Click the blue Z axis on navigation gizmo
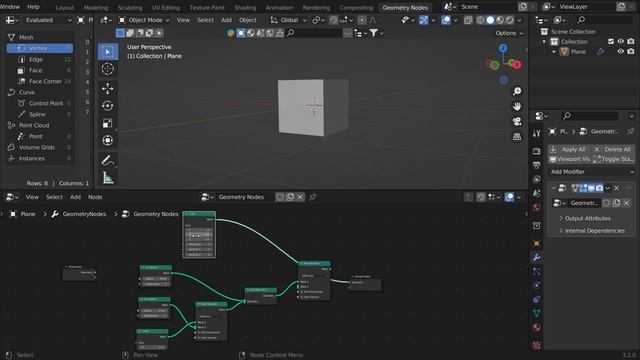 click(503, 48)
